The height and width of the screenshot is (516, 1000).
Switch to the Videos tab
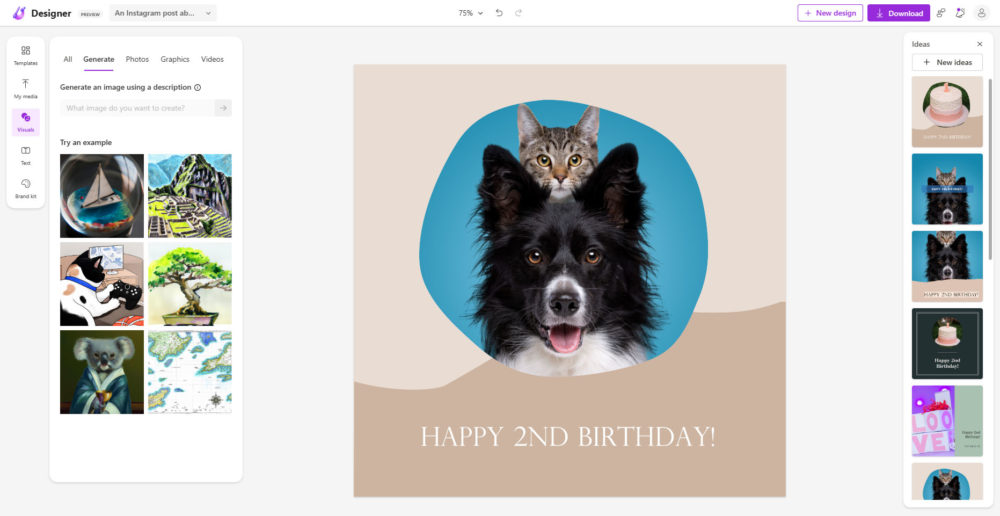212,59
